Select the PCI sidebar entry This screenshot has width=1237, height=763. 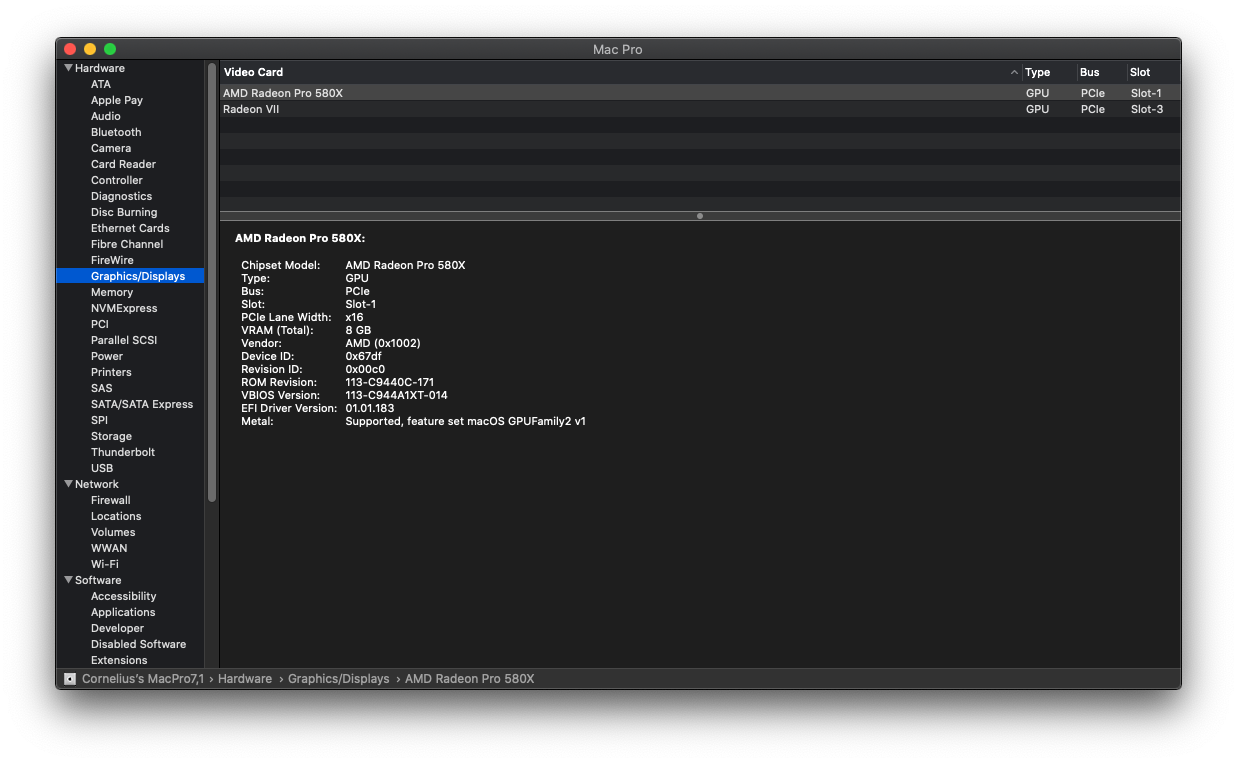[100, 324]
